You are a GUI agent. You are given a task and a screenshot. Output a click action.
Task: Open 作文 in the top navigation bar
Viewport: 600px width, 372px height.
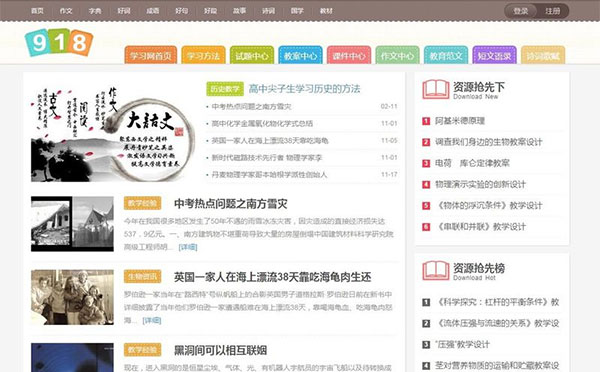click(66, 11)
